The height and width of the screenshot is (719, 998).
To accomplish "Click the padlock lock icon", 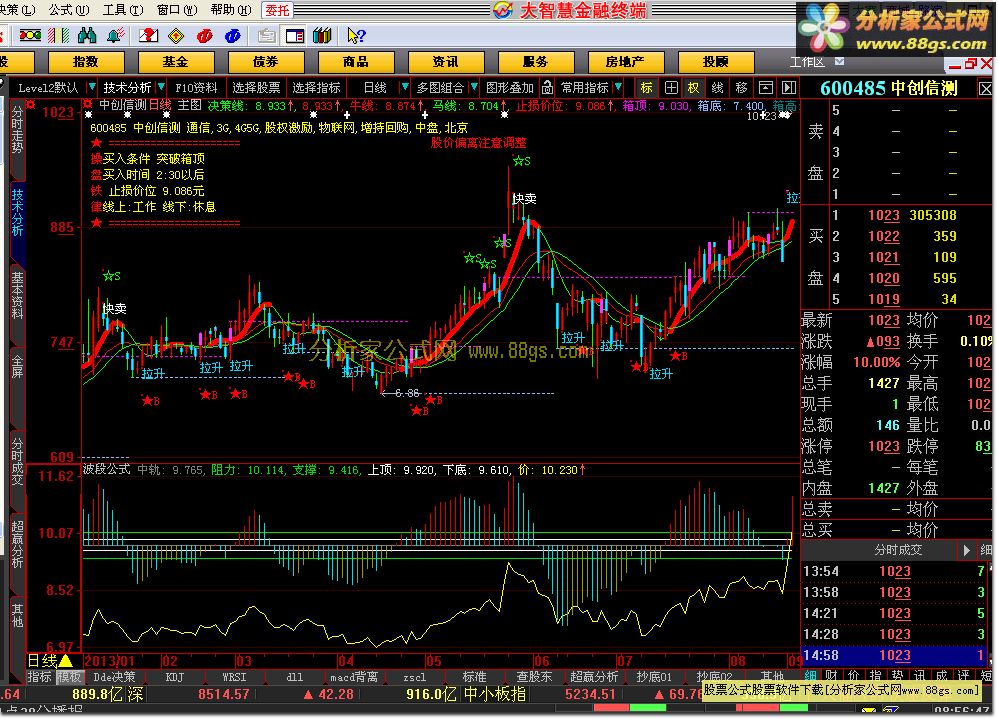I will 547,87.
